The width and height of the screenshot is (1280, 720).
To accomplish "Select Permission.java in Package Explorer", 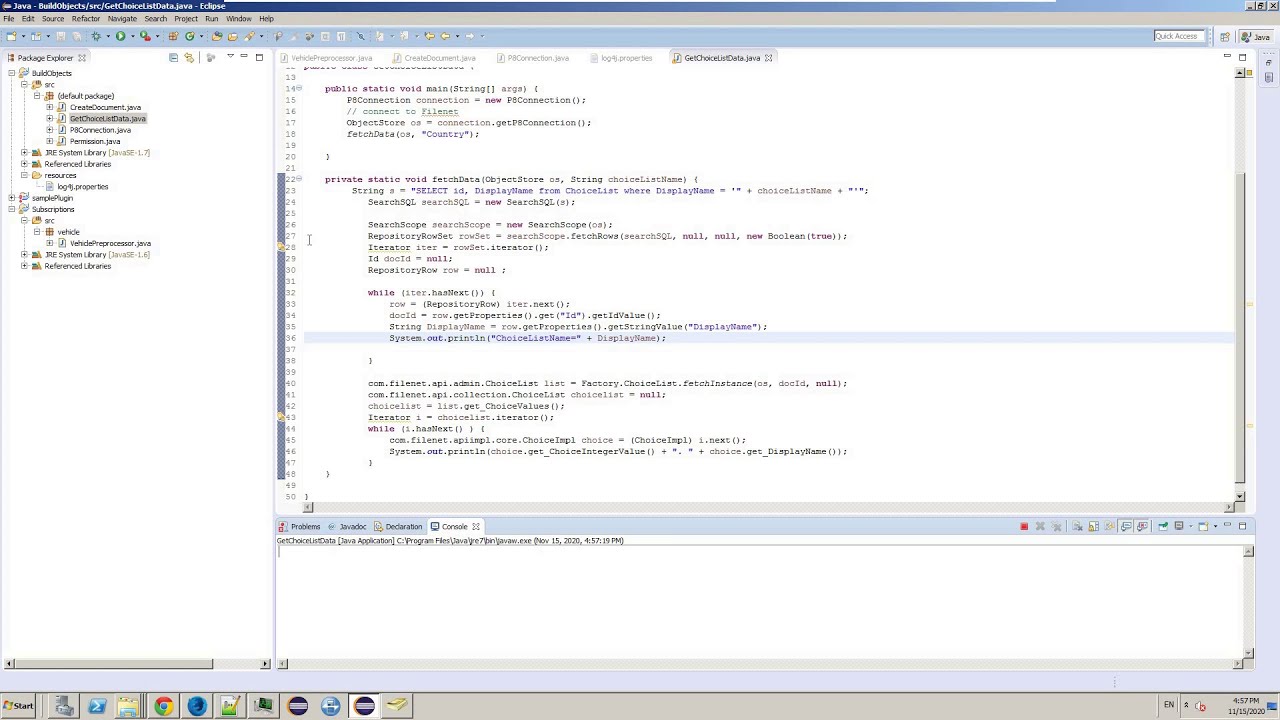I will coord(95,141).
